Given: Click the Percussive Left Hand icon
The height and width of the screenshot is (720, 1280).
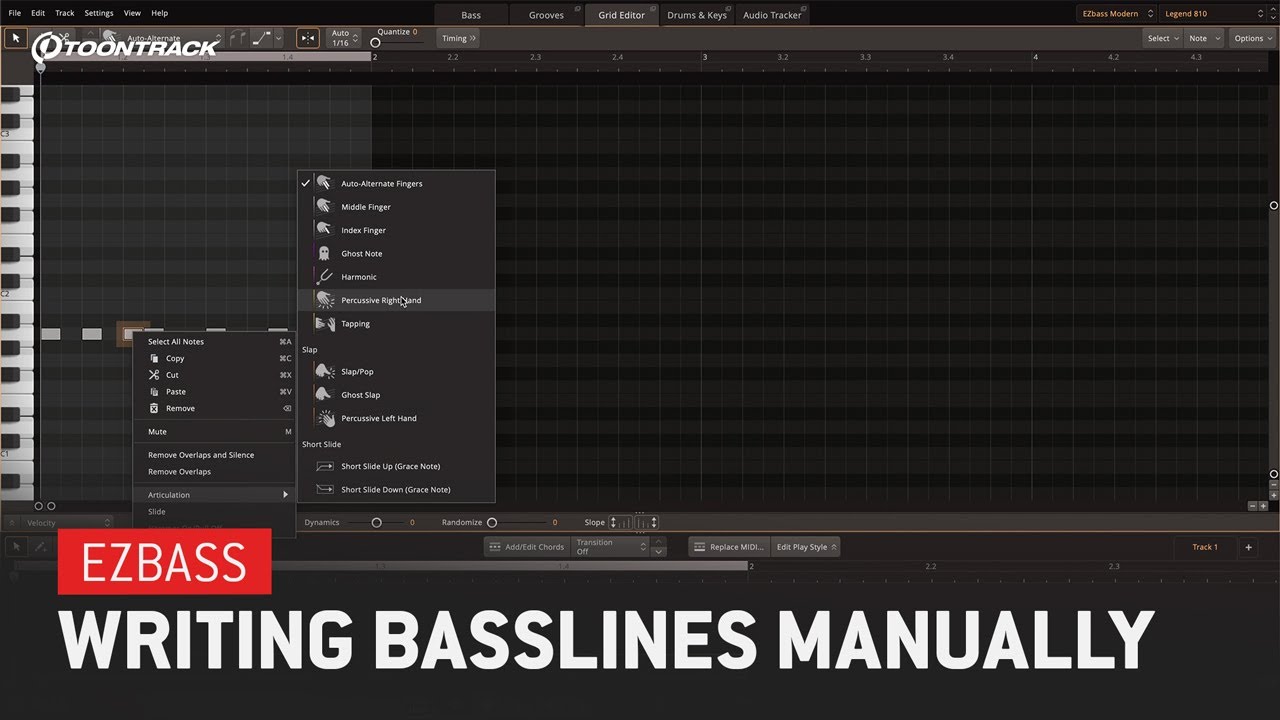Looking at the screenshot, I should [x=325, y=418].
